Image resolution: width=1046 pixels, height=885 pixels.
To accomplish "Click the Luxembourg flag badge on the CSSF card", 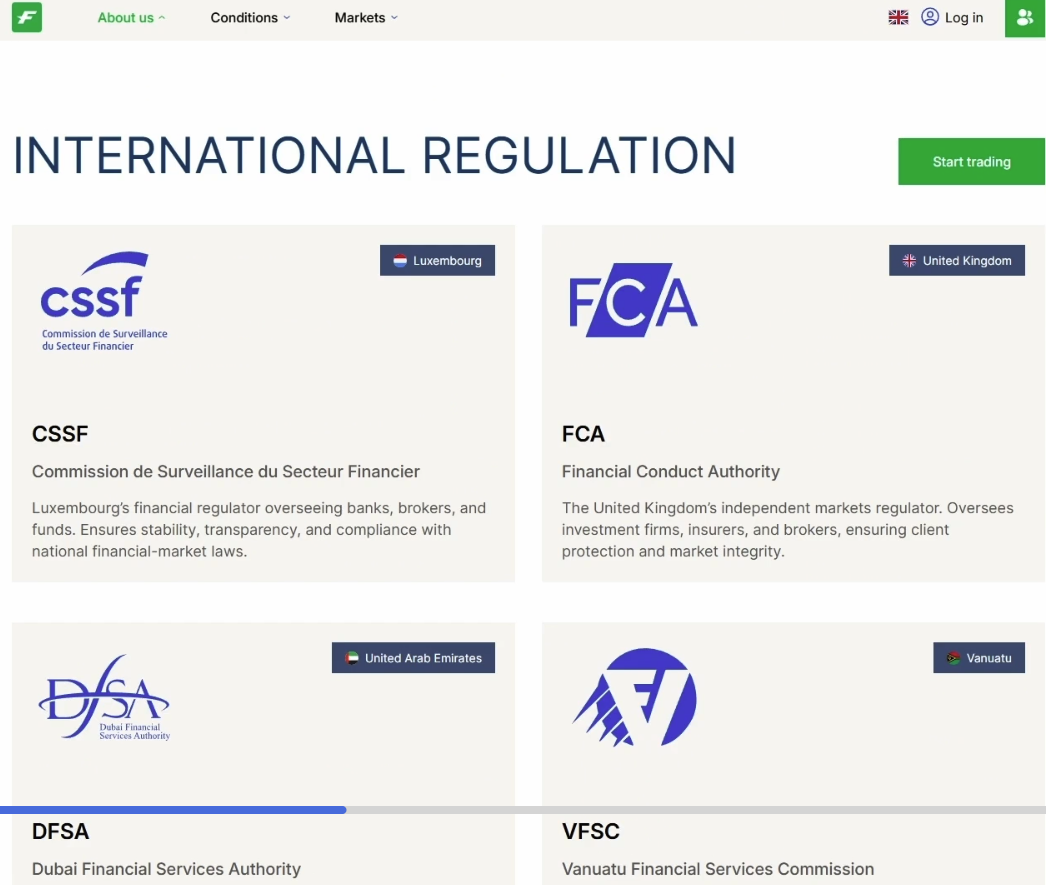I will click(437, 260).
